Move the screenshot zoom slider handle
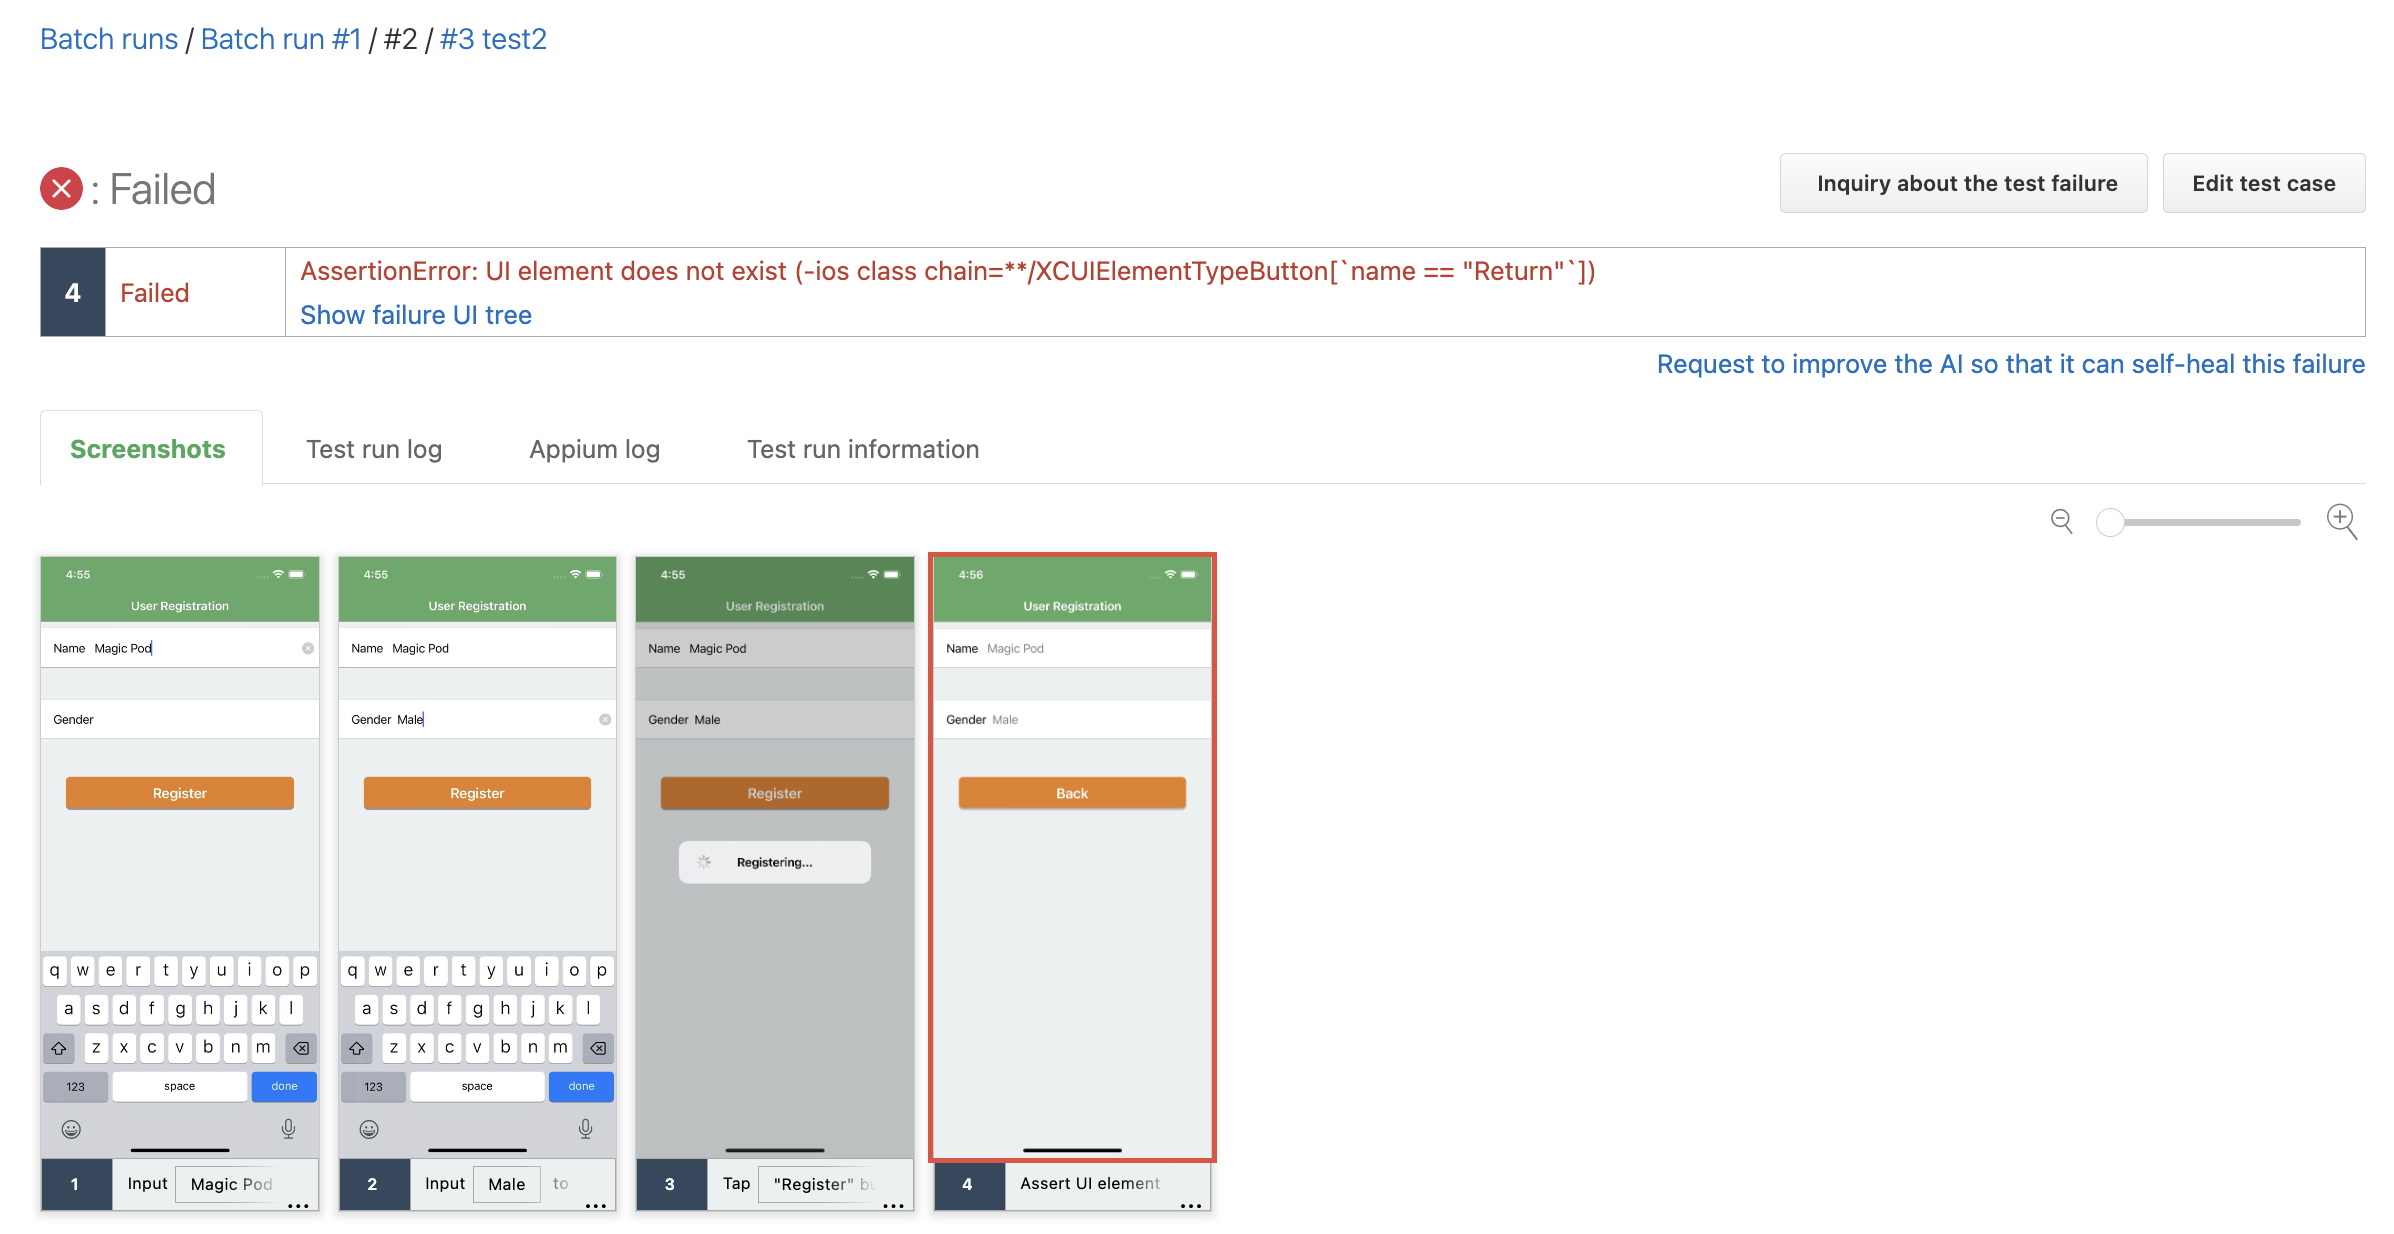Screen dimensions: 2394x1234 pyautogui.click(x=2110, y=522)
